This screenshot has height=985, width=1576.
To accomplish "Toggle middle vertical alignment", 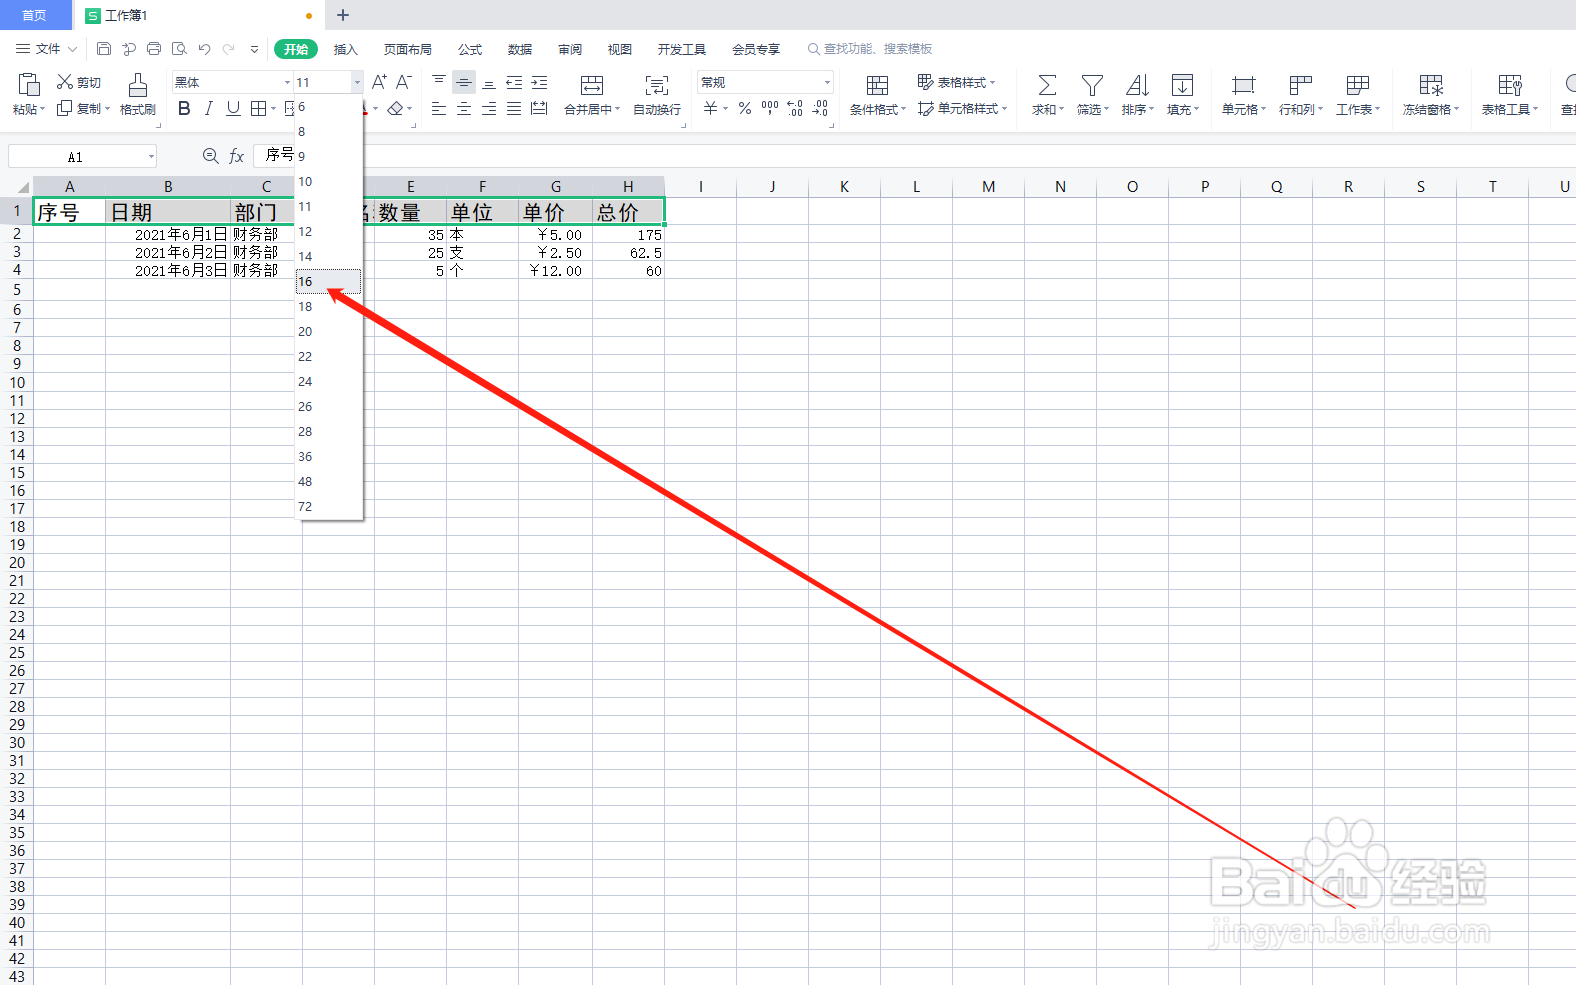I will (464, 82).
